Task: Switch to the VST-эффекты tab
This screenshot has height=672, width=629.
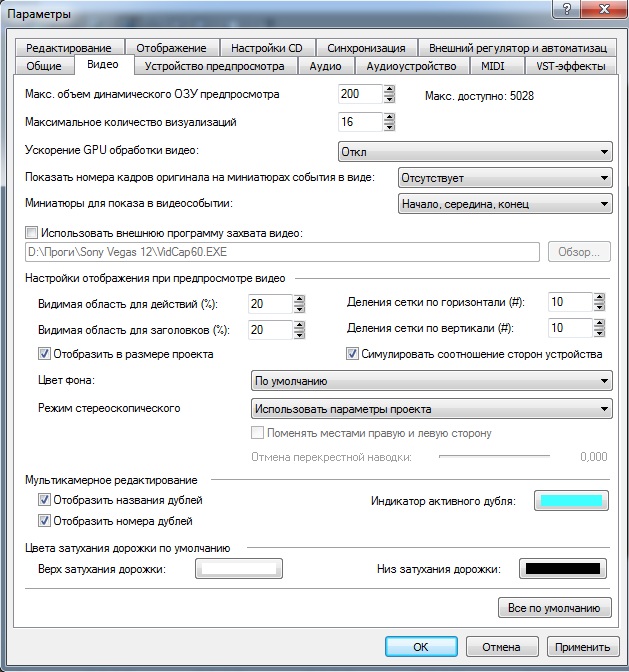Action: (x=571, y=66)
